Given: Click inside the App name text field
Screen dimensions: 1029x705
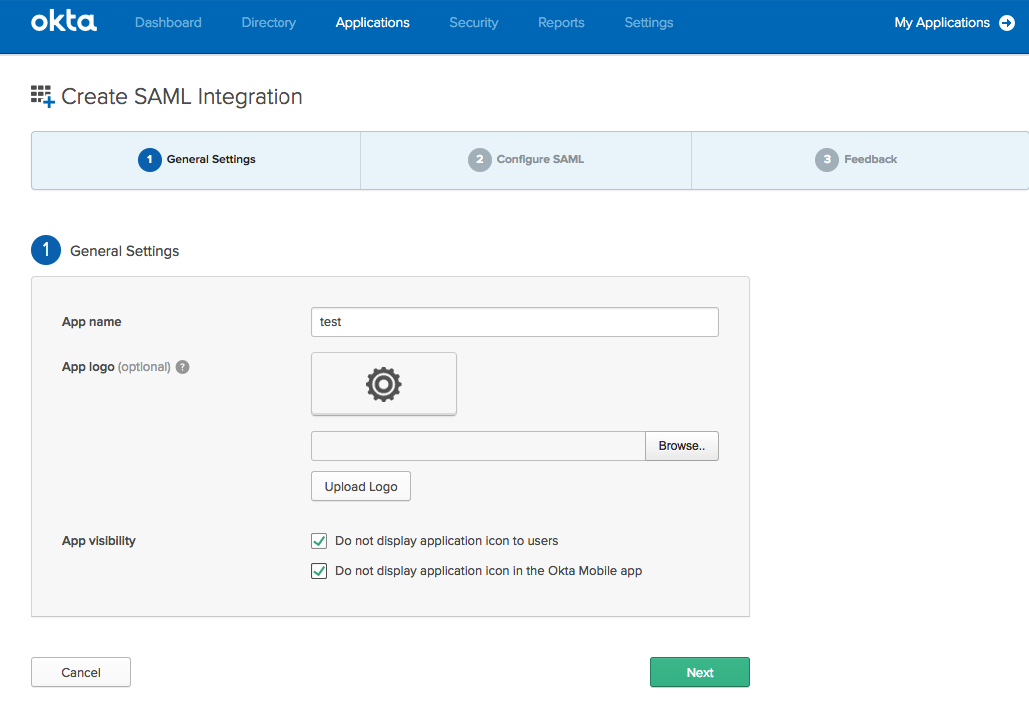Looking at the screenshot, I should 513,322.
